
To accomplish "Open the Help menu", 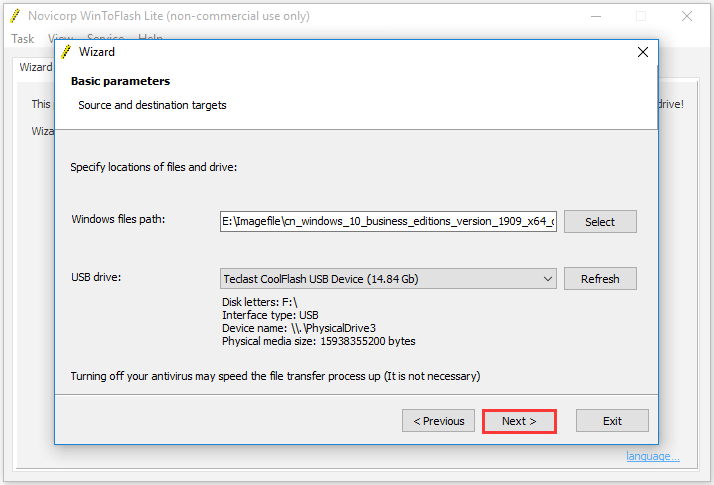I will pyautogui.click(x=150, y=36).
